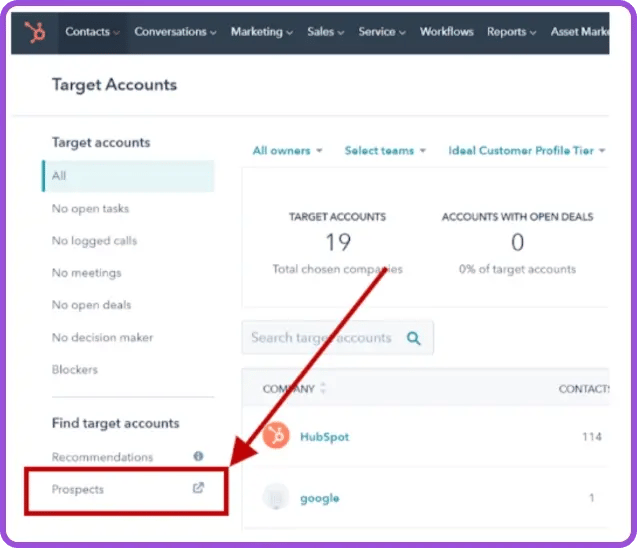Open the Sales navigation menu
This screenshot has width=637, height=548.
tap(325, 32)
